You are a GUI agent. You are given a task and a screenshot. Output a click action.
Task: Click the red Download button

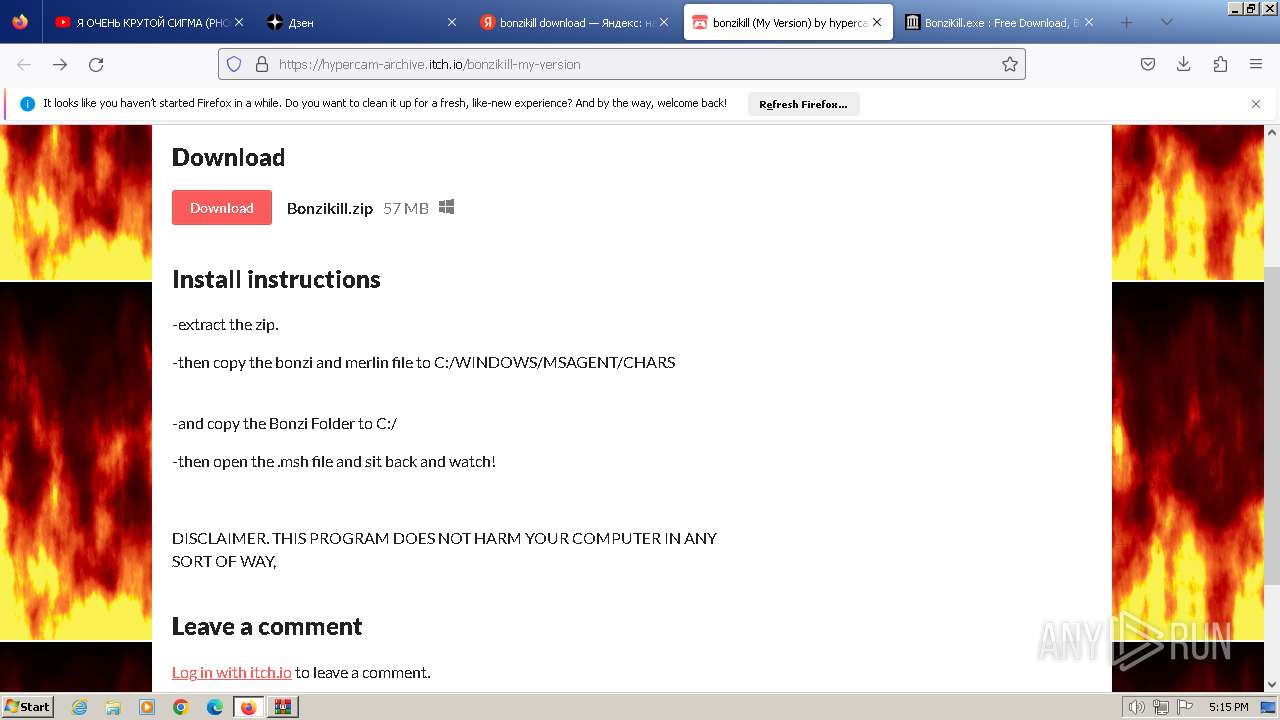222,207
